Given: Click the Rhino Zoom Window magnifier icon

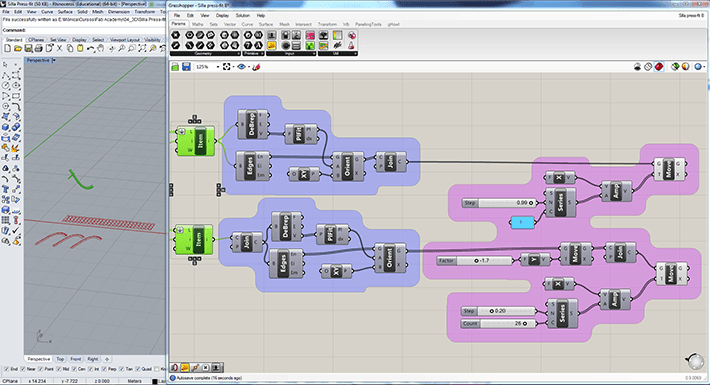Looking at the screenshot, I should 132,48.
